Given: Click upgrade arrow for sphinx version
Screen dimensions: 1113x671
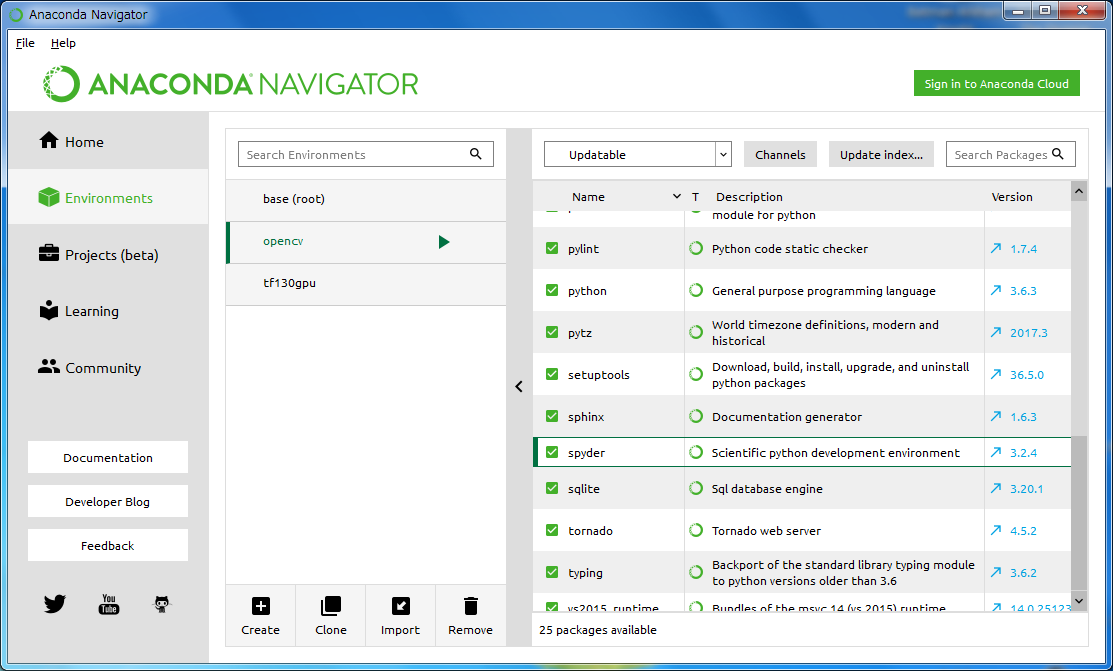Looking at the screenshot, I should click(996, 416).
